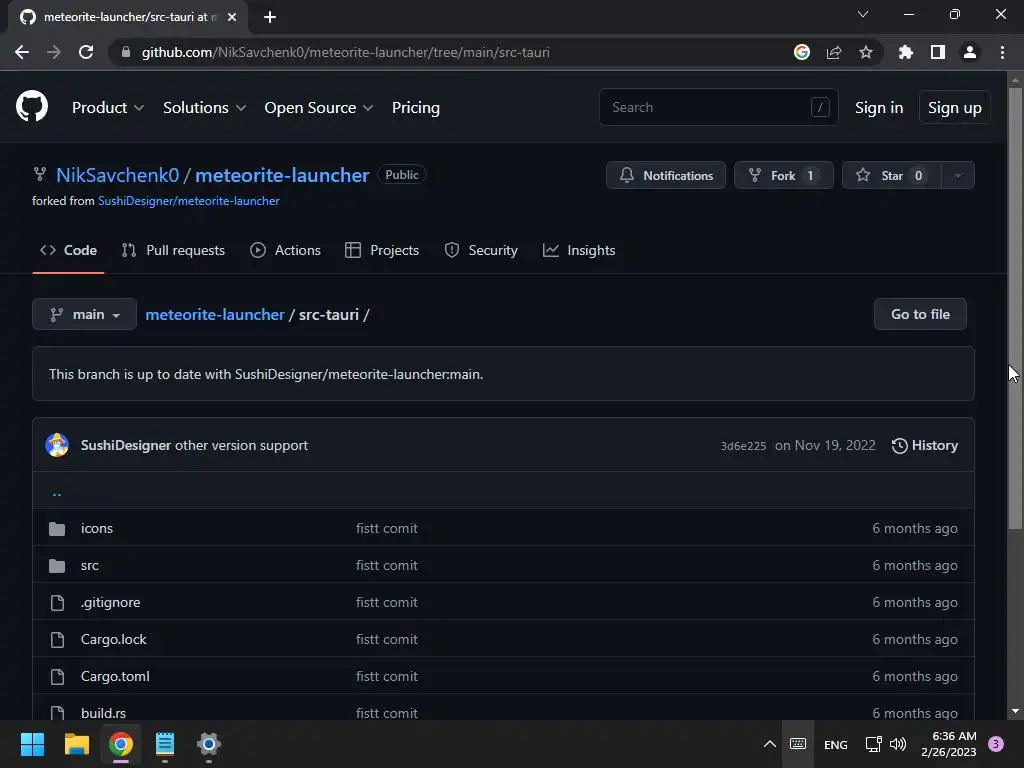Click the page vertical scrollbar
The image size is (1024, 768).
(1015, 308)
